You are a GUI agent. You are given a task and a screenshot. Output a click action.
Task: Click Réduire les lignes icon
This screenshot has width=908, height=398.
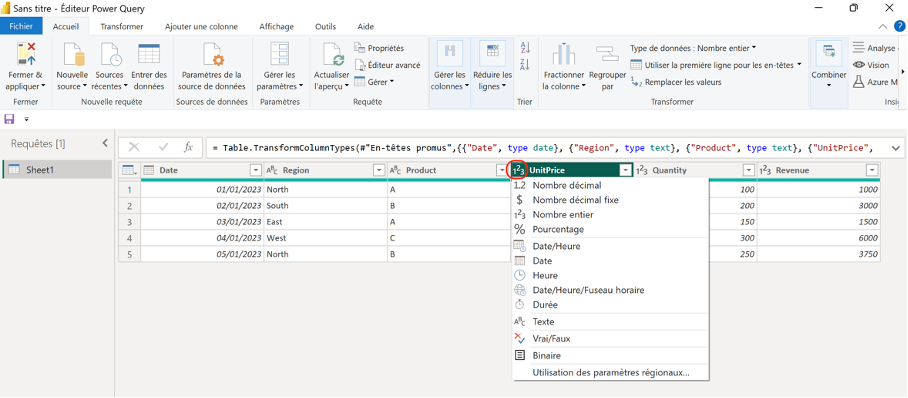coord(492,52)
